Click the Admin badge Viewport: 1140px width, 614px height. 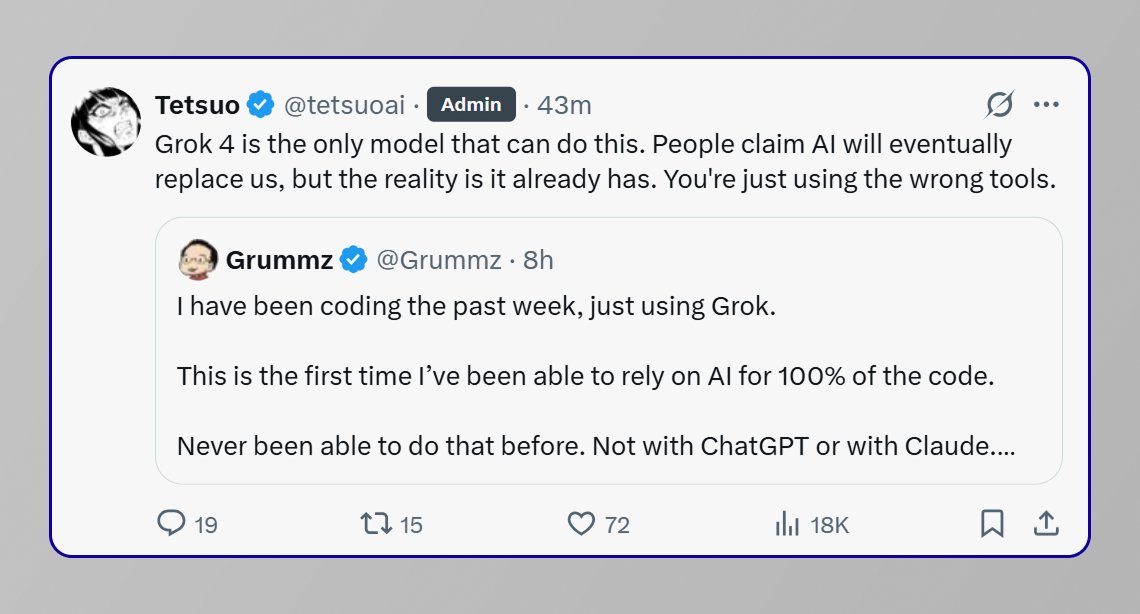point(471,104)
